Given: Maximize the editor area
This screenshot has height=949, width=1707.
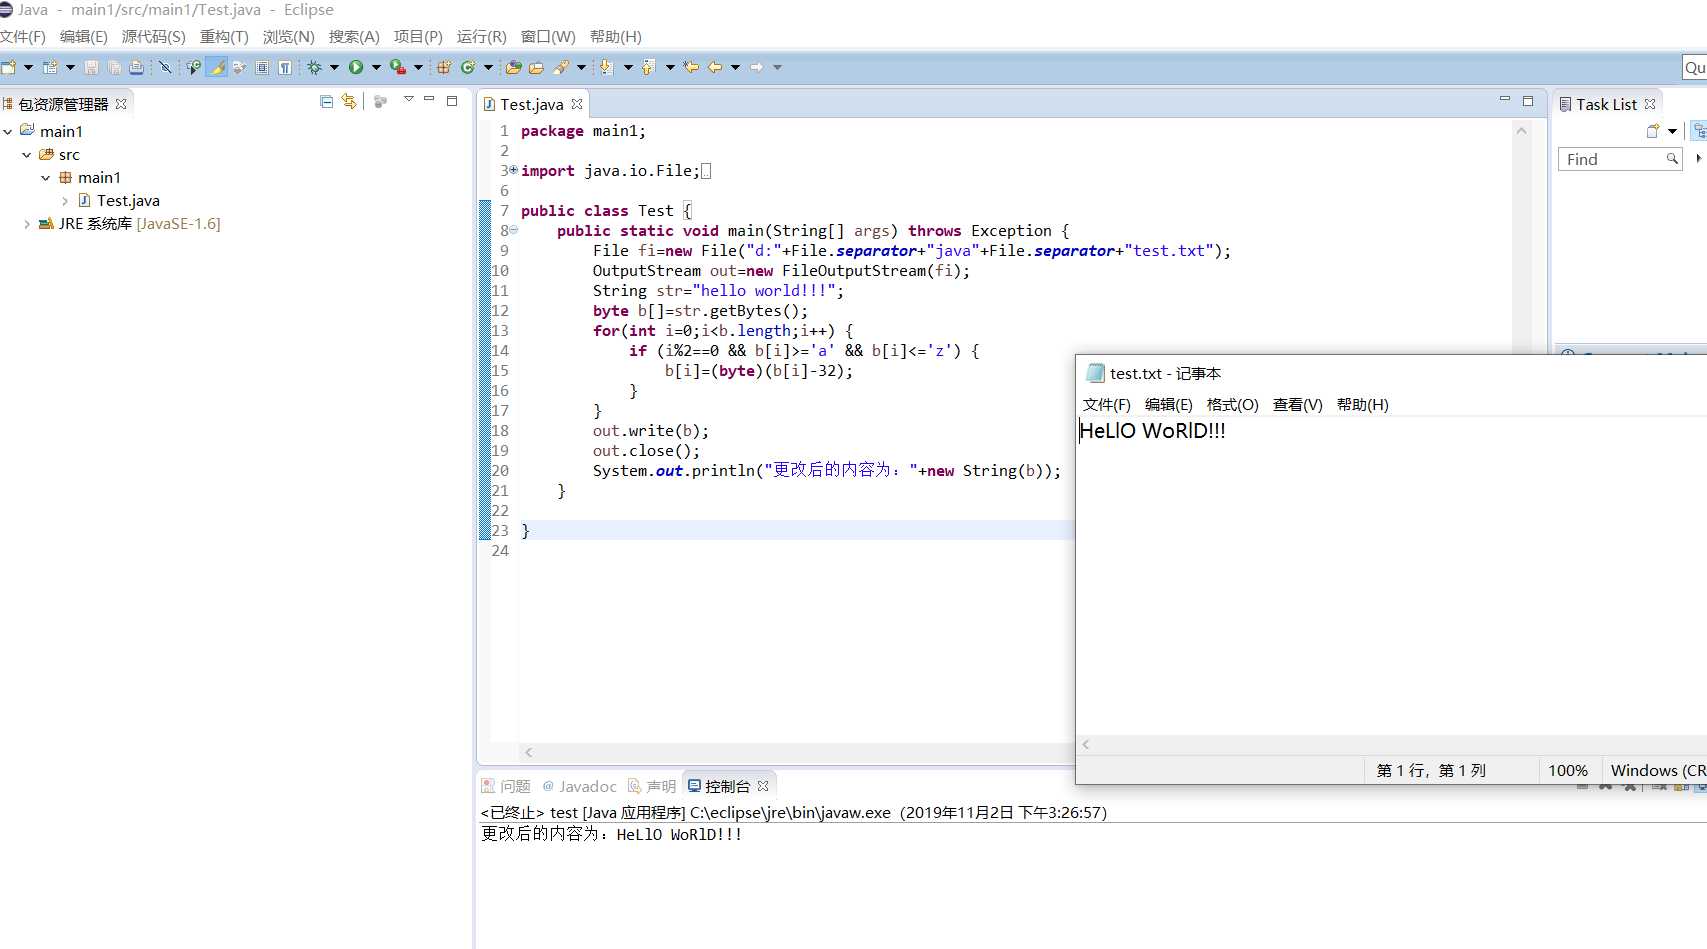Looking at the screenshot, I should pos(1528,100).
